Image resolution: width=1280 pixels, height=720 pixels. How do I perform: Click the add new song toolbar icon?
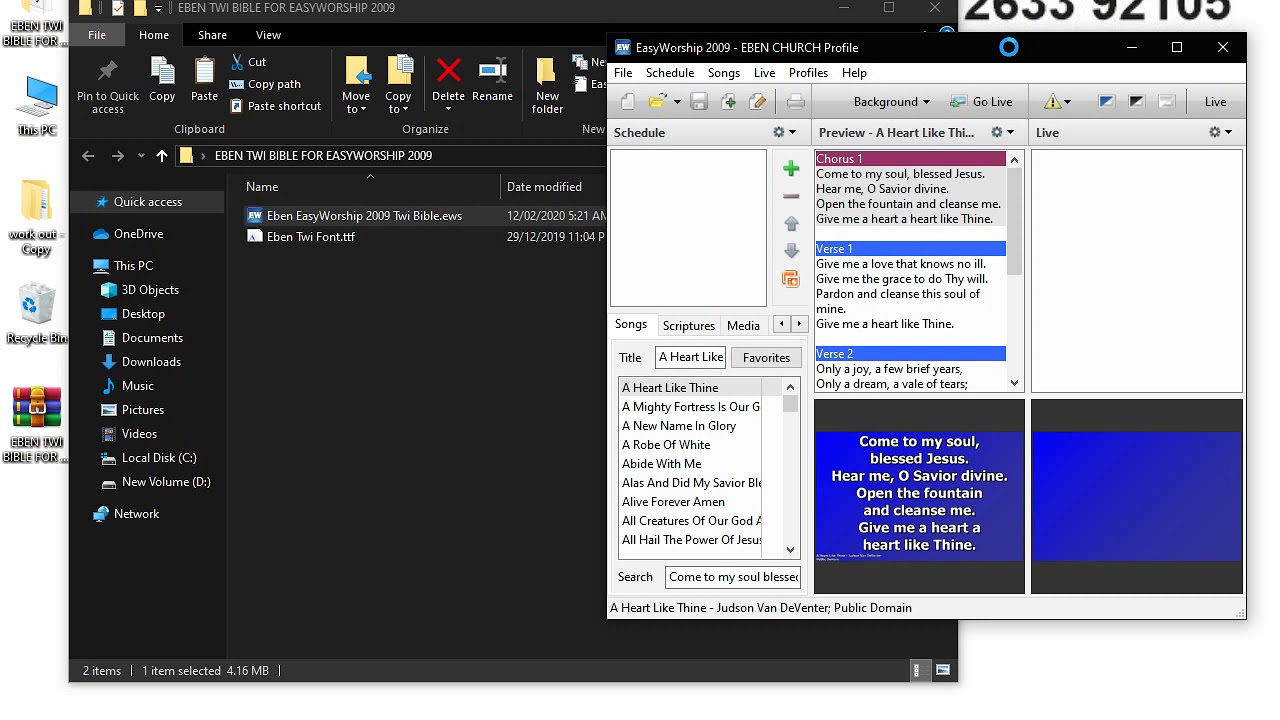pyautogui.click(x=728, y=102)
